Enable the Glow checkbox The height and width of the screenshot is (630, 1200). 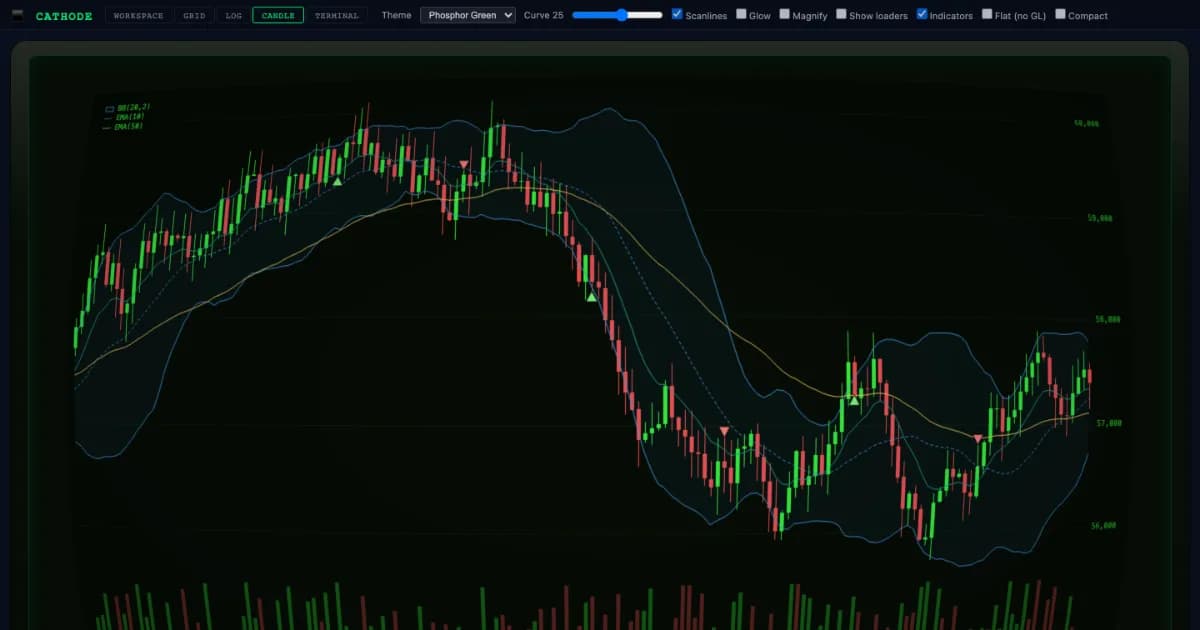(741, 14)
